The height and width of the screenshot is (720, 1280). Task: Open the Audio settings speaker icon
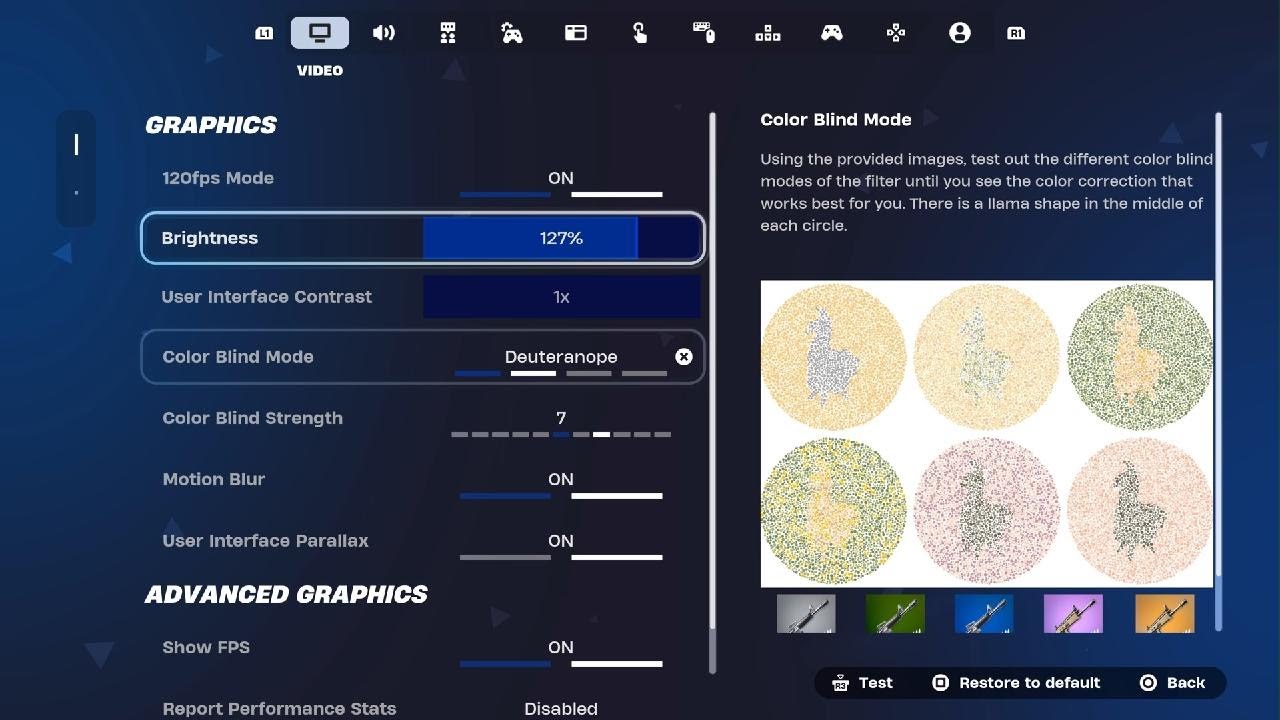[x=384, y=33]
